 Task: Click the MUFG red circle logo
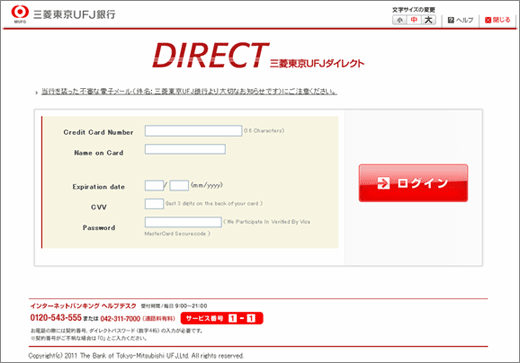coord(20,13)
